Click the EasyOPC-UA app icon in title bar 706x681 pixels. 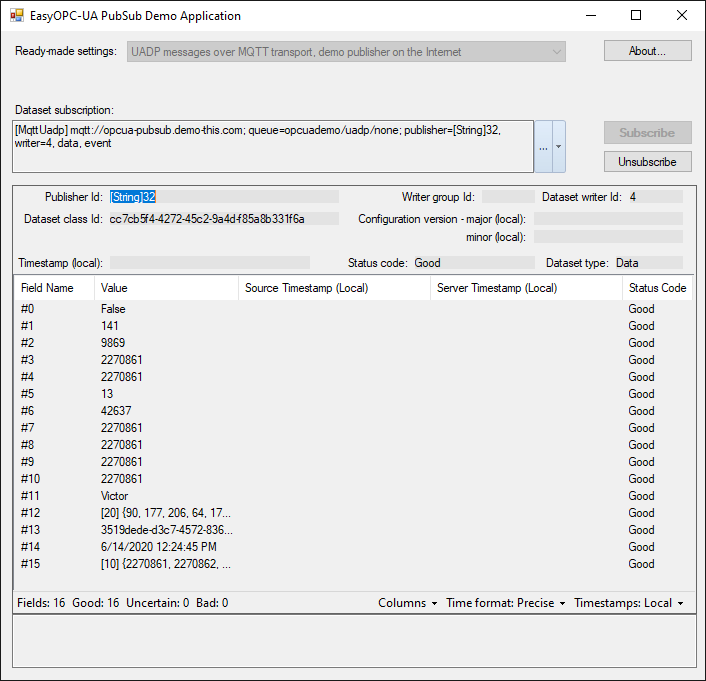17,16
